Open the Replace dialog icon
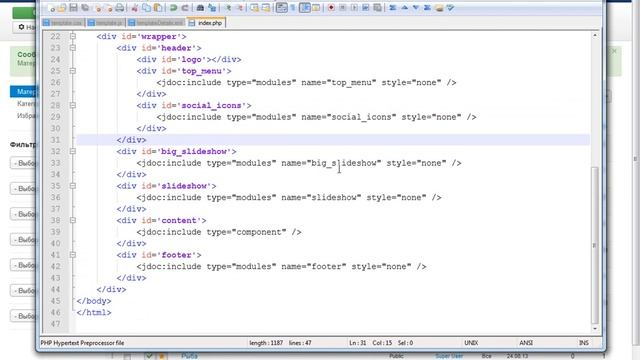The image size is (640, 360). tap(212, 8)
